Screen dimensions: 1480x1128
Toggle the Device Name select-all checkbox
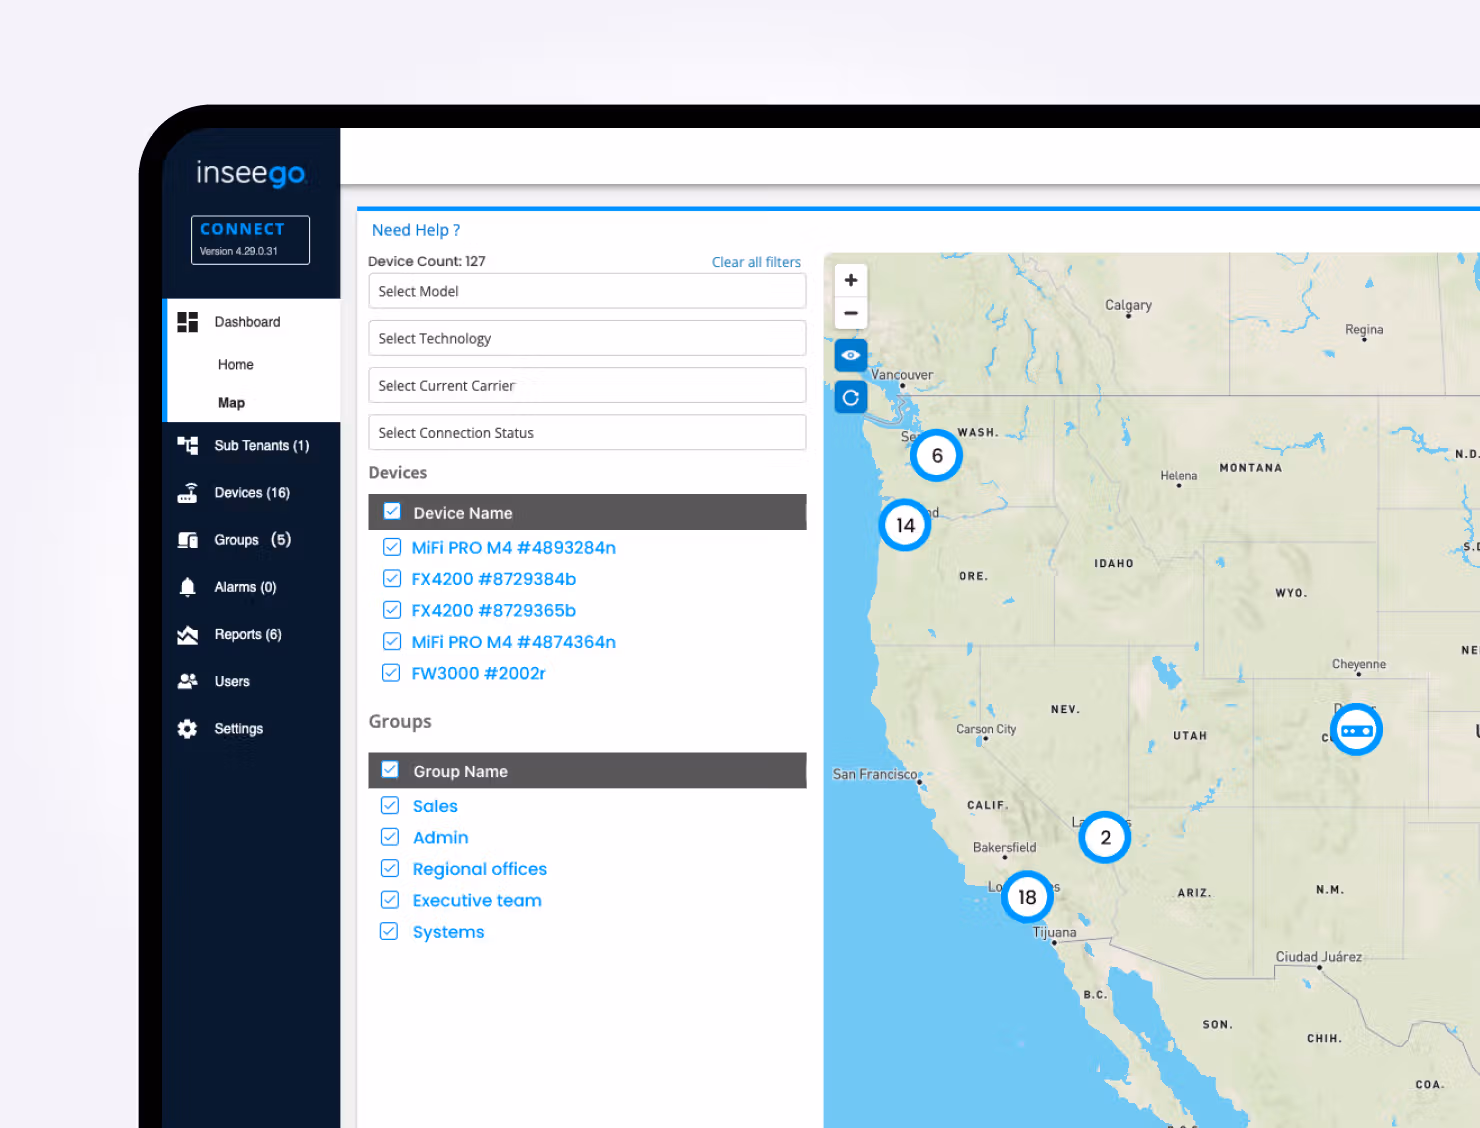click(392, 512)
